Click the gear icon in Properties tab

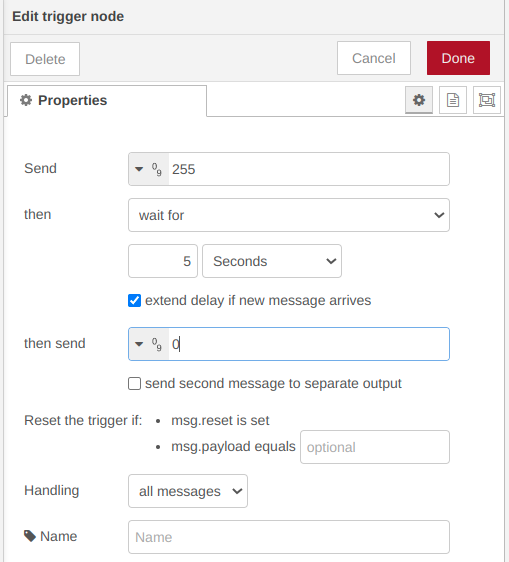click(x=26, y=100)
